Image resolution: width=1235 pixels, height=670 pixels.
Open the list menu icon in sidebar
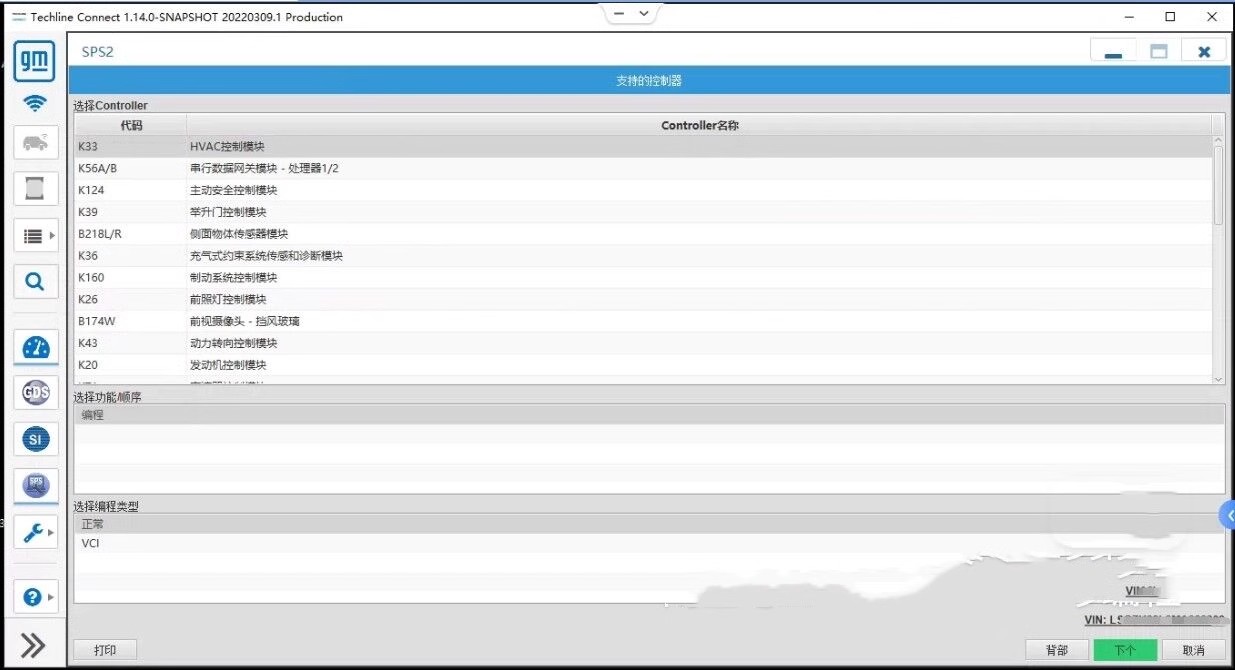[x=32, y=236]
